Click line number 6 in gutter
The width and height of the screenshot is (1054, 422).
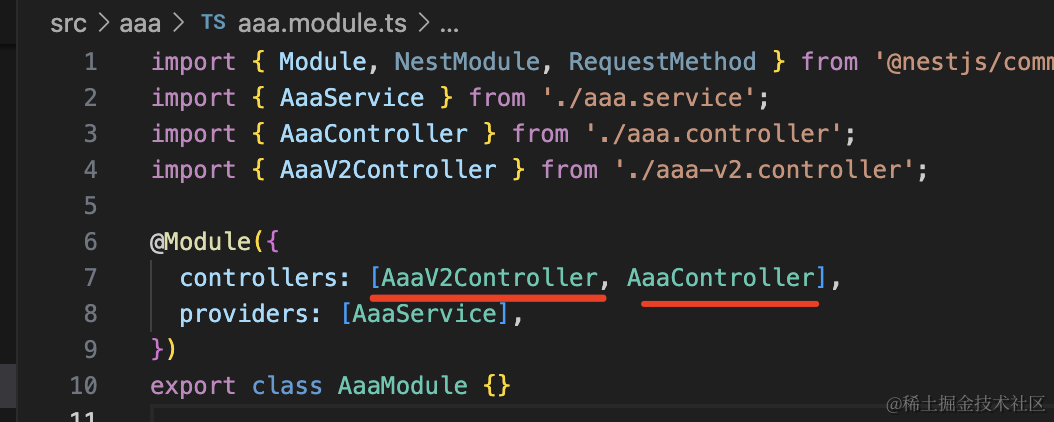click(x=90, y=242)
